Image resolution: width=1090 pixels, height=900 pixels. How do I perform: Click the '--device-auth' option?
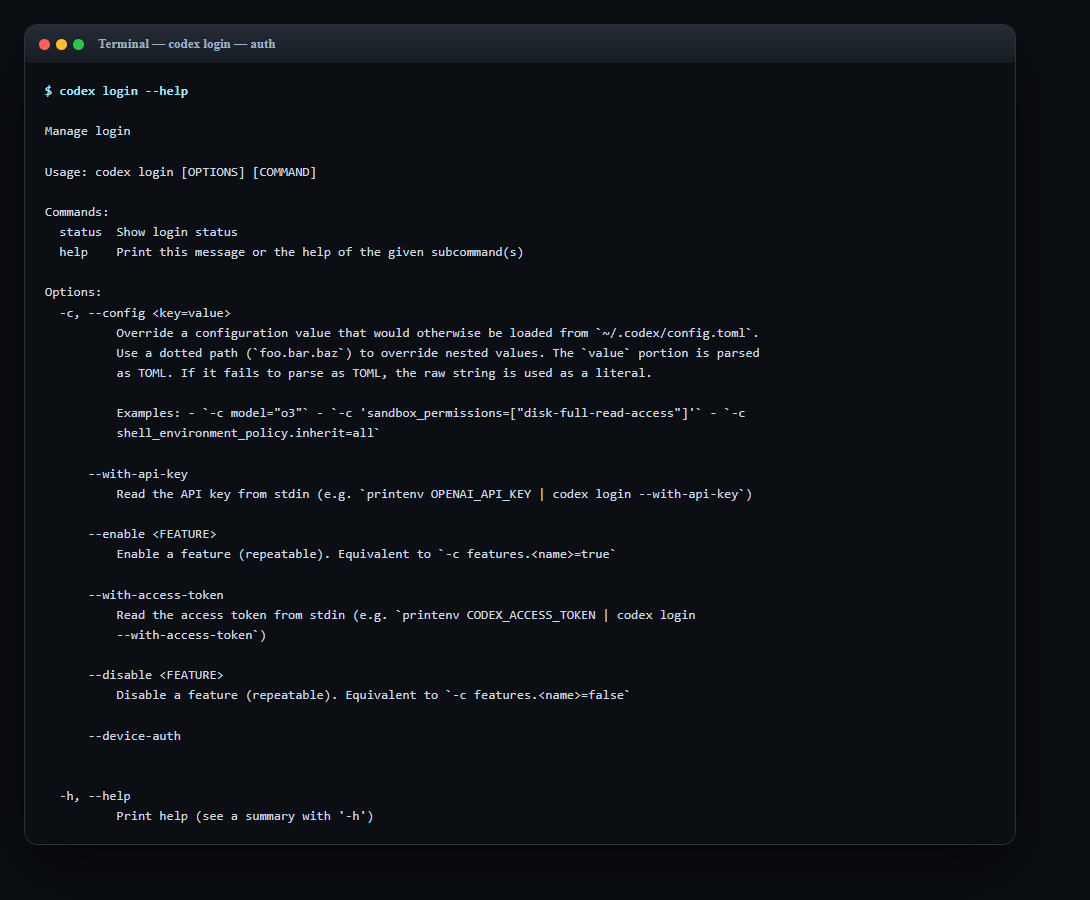pos(134,736)
